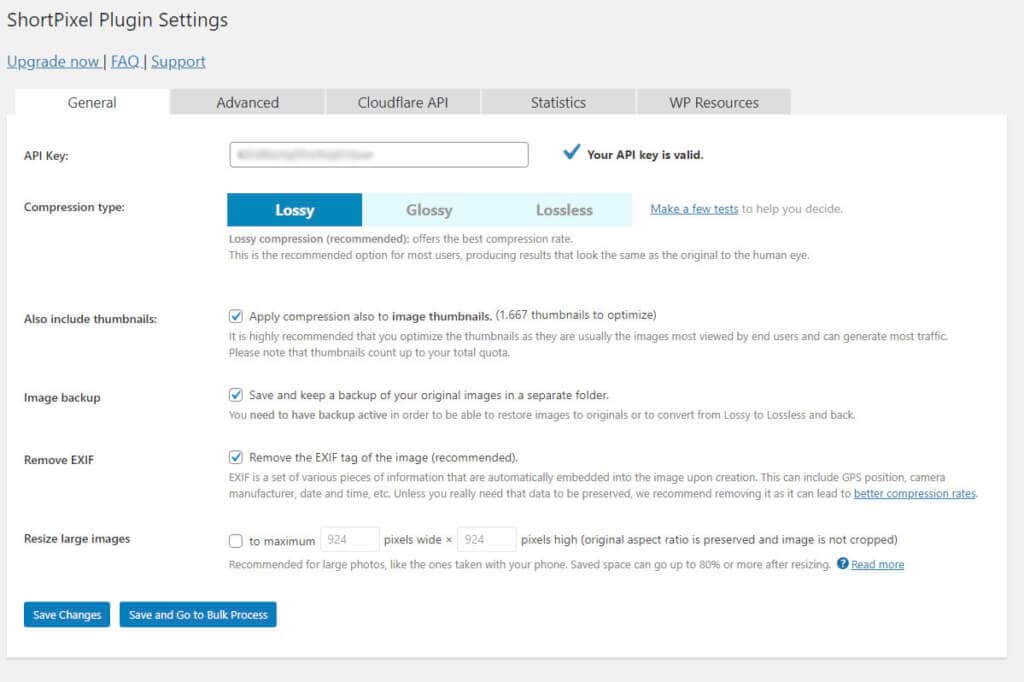Click the 'Compression type:' label

click(x=74, y=207)
